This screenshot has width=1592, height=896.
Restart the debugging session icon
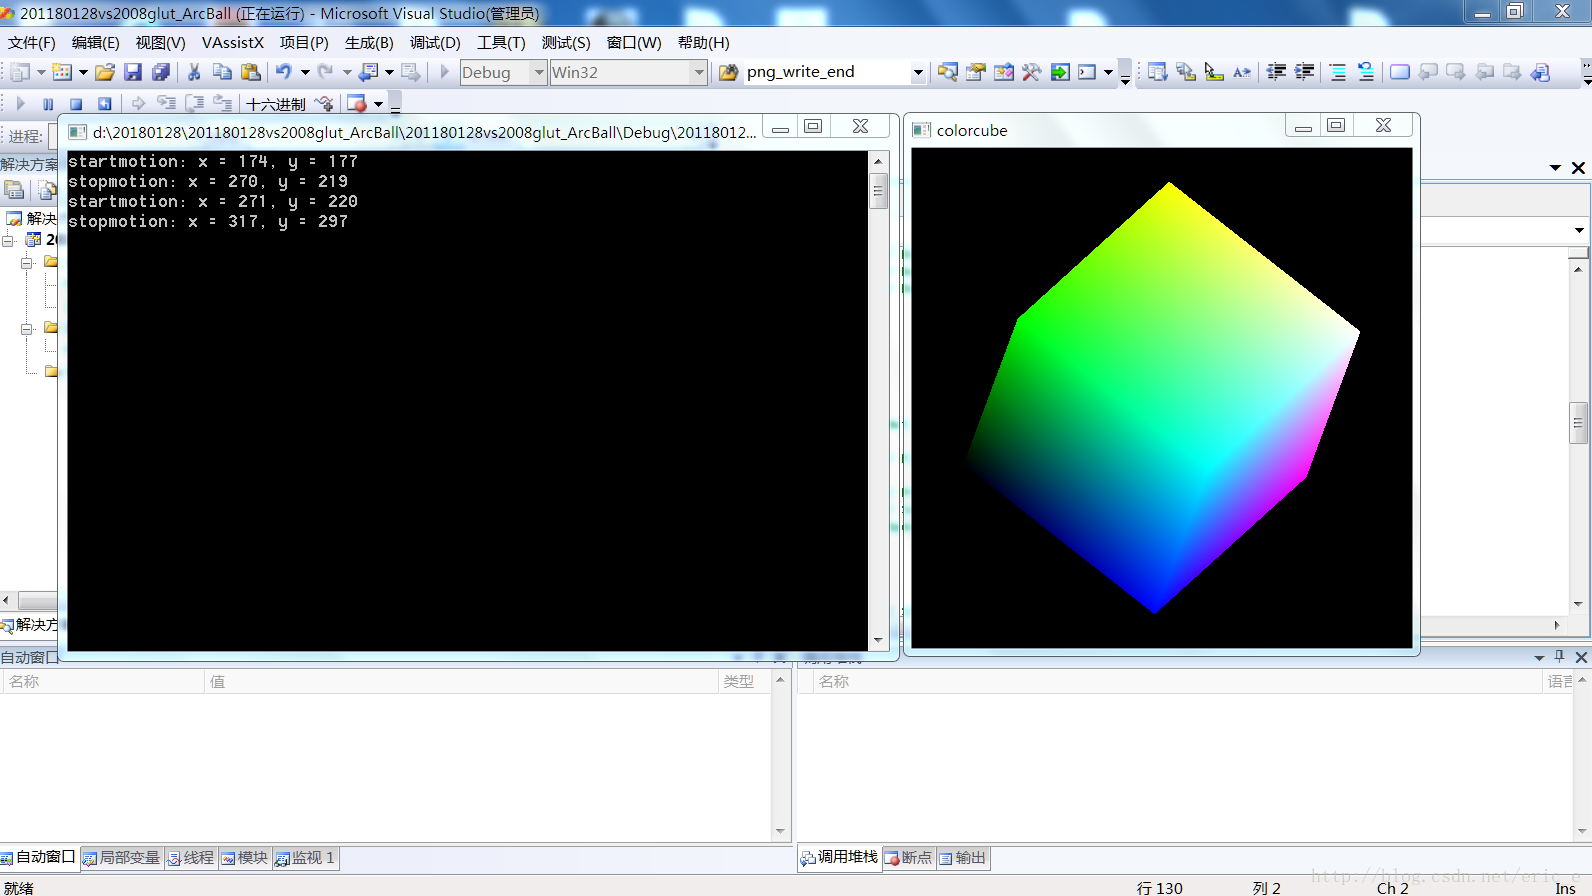coord(104,103)
